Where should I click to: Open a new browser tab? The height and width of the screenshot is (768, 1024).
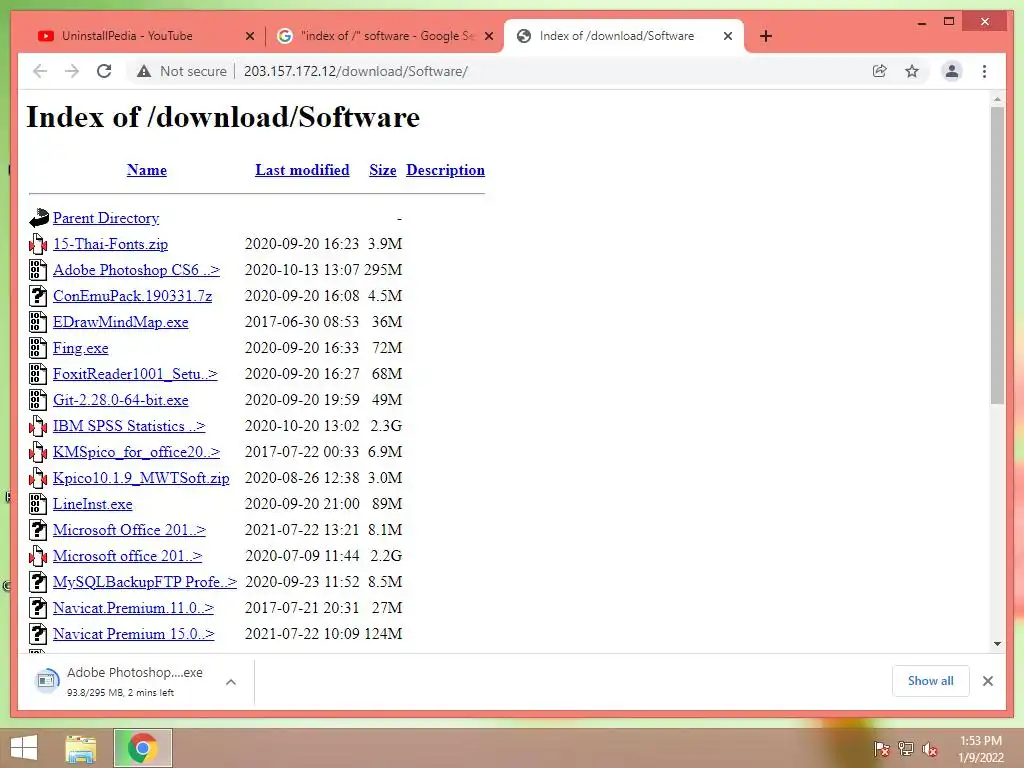click(x=766, y=36)
